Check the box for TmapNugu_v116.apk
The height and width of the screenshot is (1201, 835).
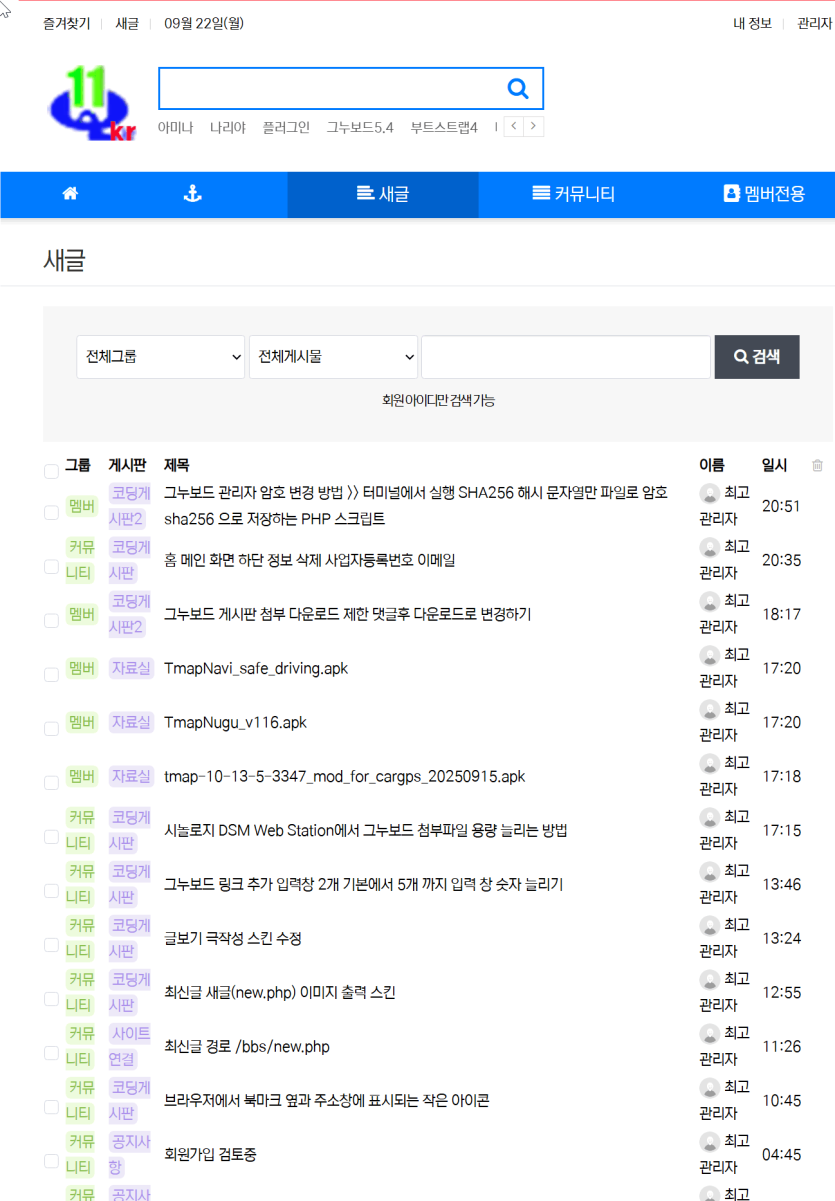51,729
